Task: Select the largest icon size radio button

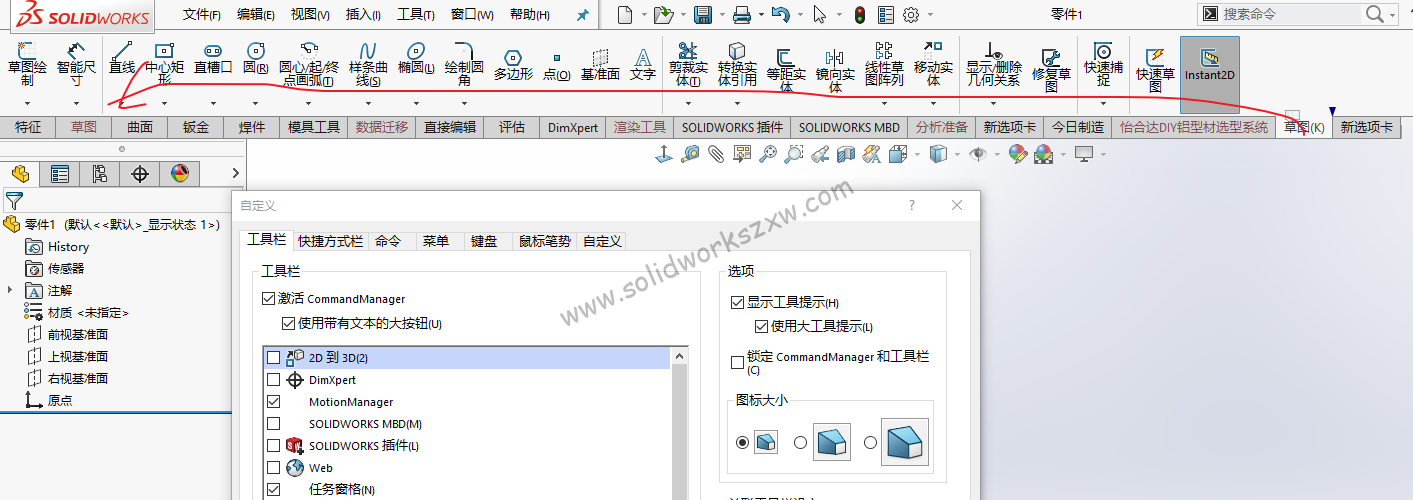Action: pos(871,442)
